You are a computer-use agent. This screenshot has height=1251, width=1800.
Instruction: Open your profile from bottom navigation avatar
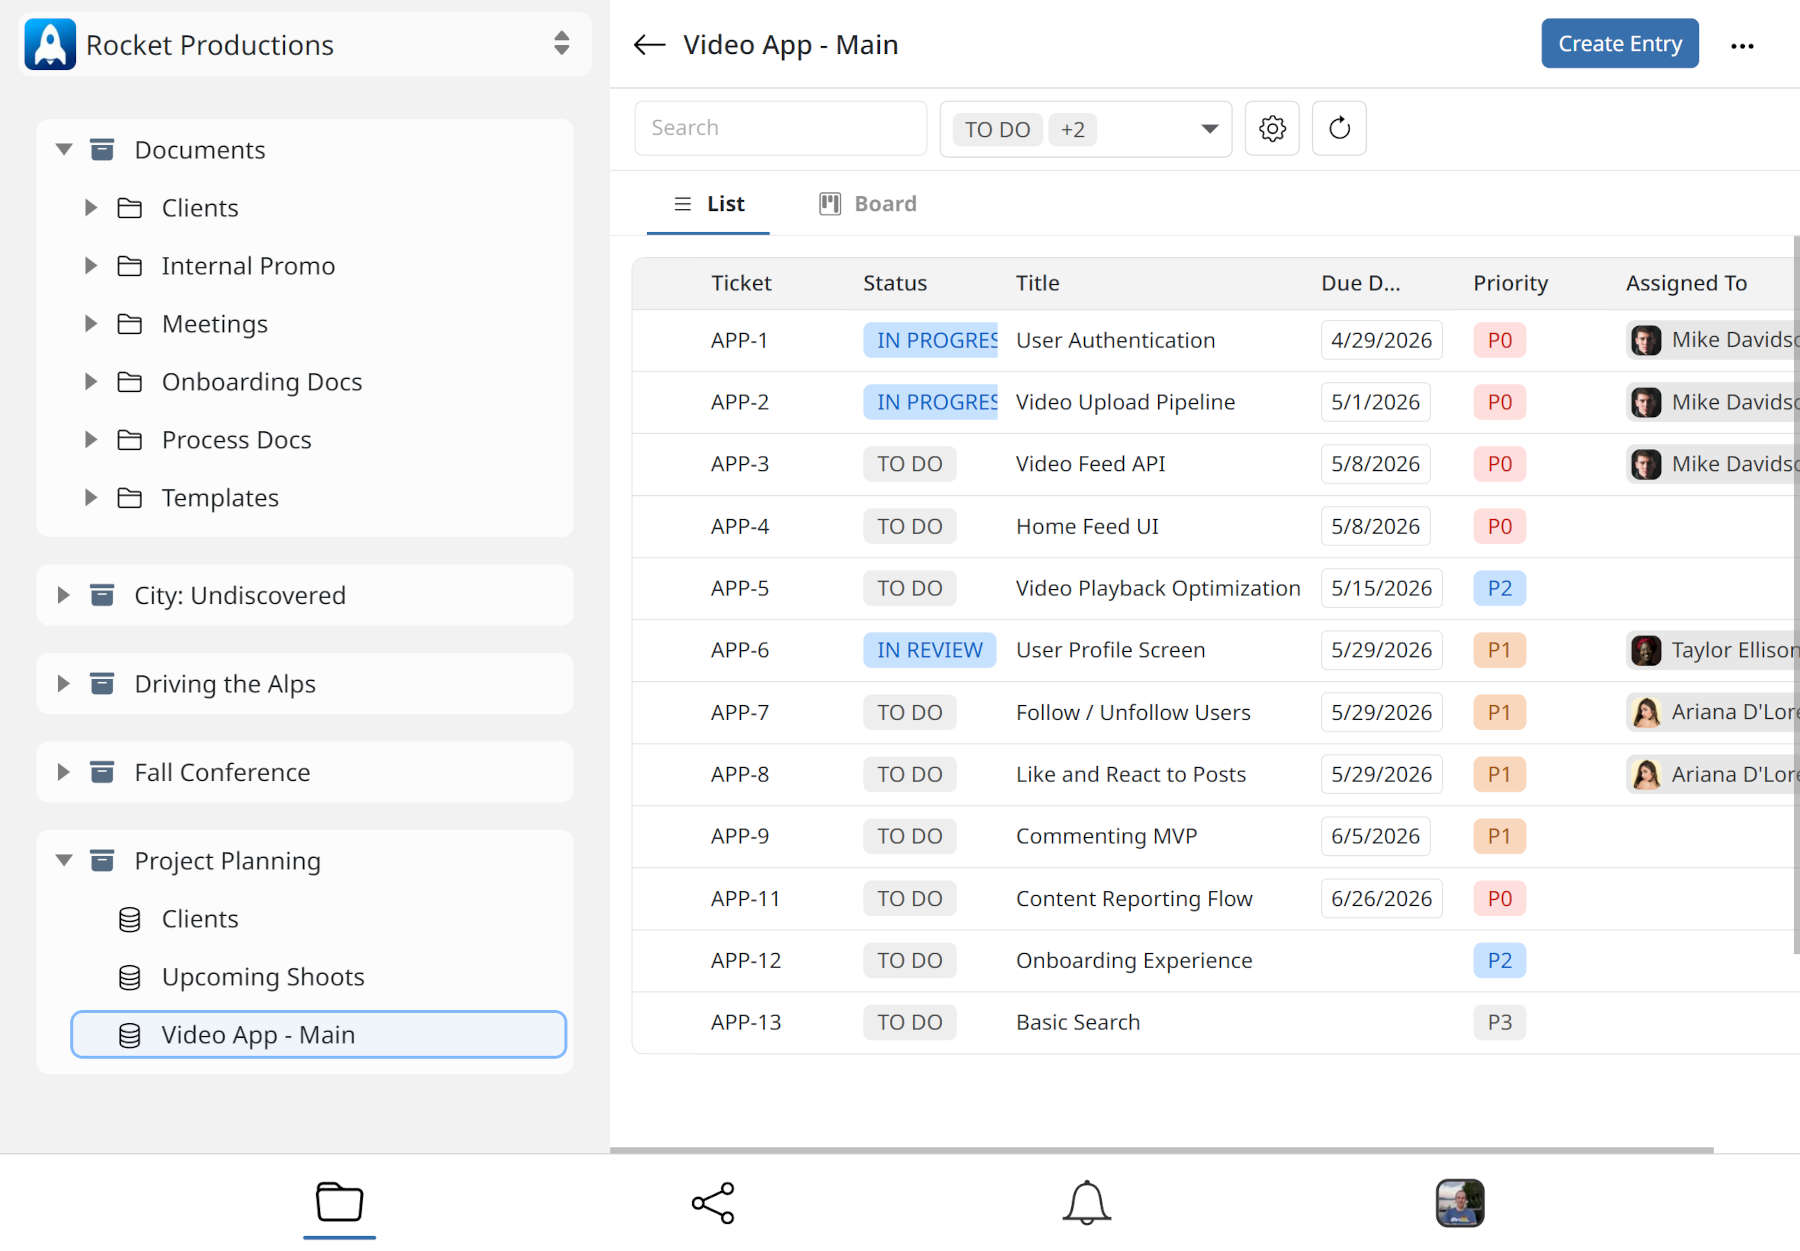(1459, 1203)
